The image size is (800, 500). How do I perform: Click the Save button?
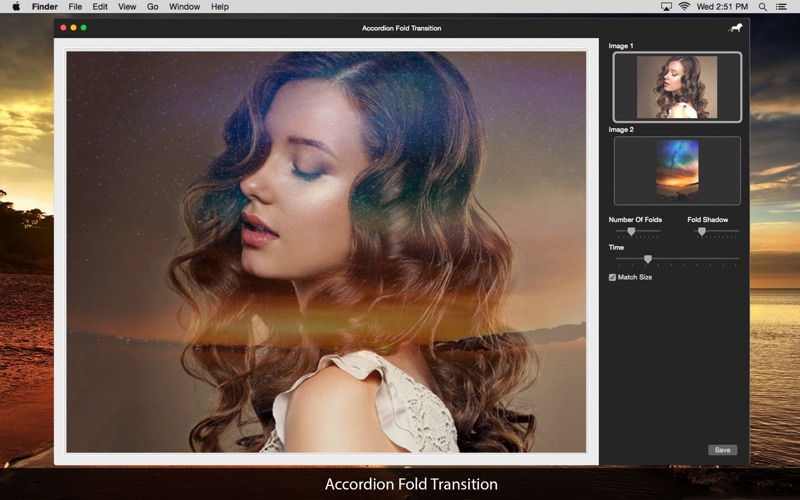click(722, 449)
